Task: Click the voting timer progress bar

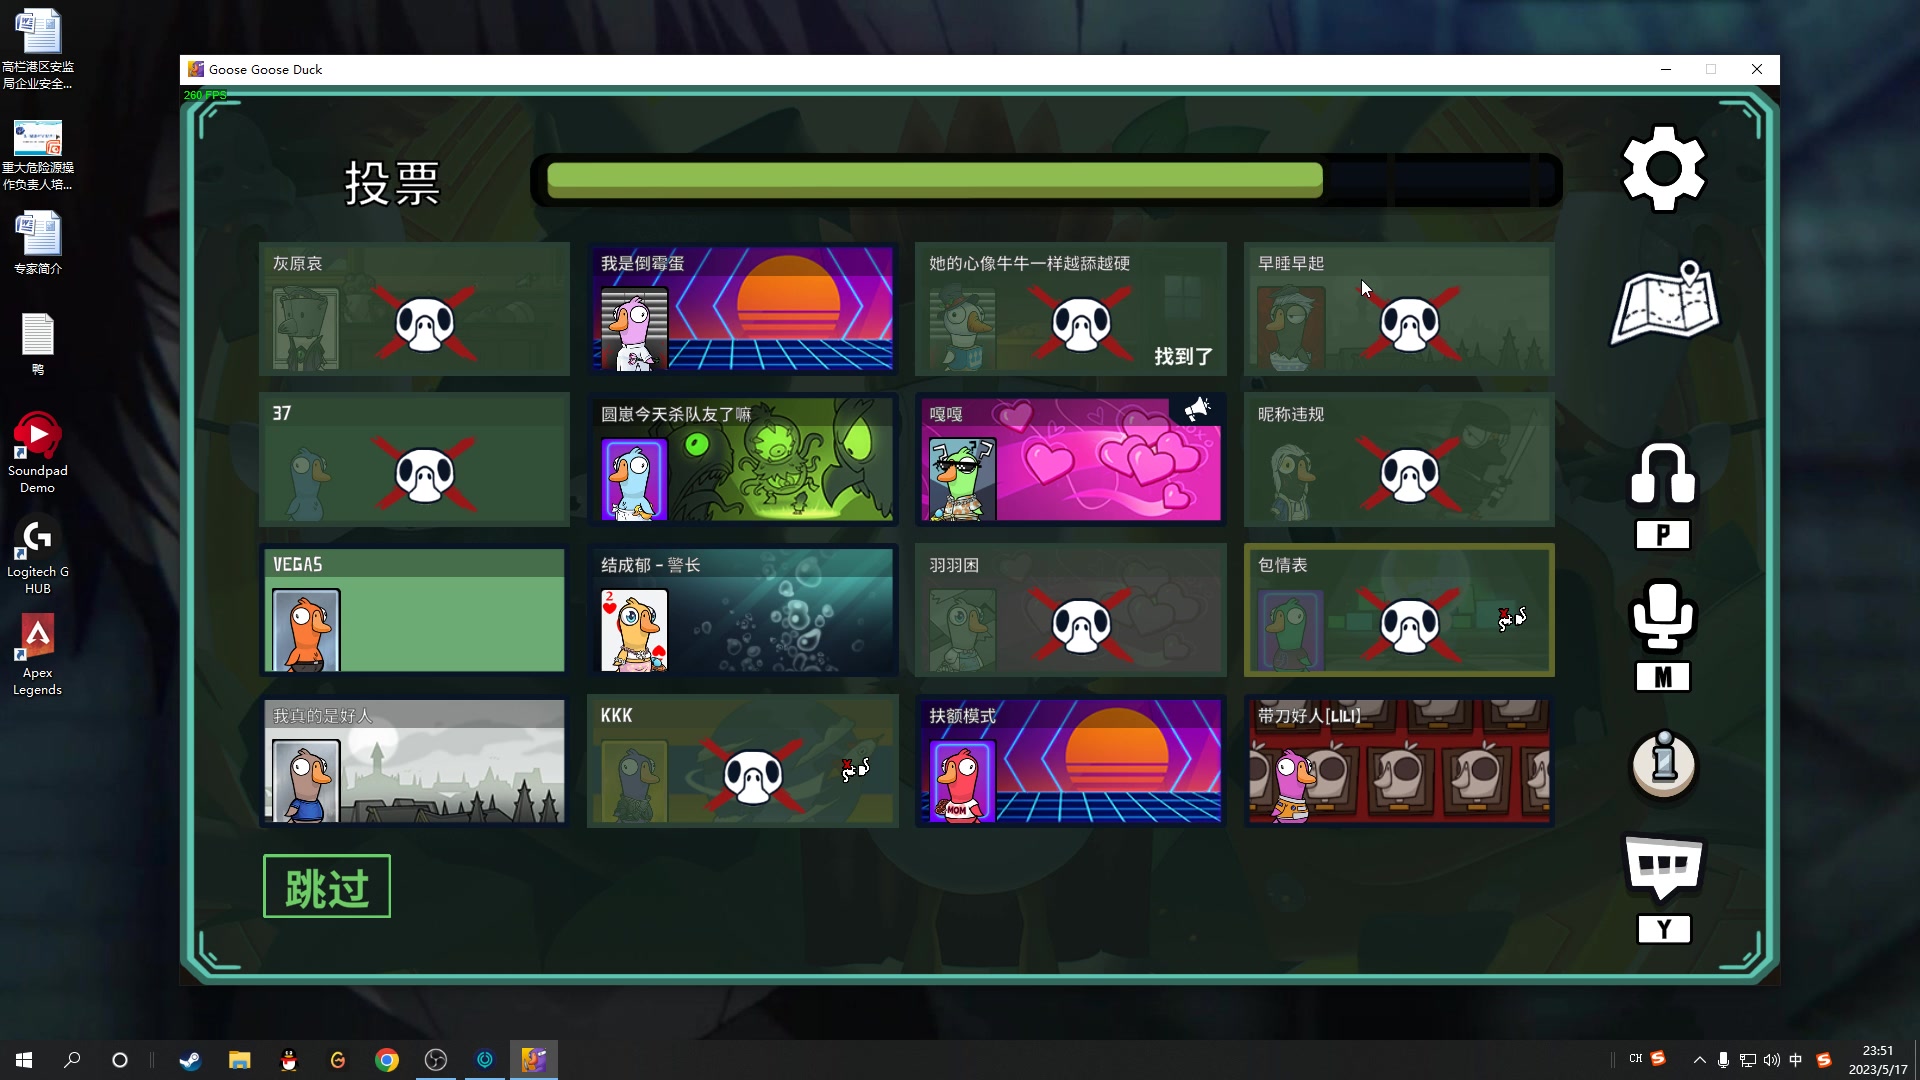Action: point(1045,180)
